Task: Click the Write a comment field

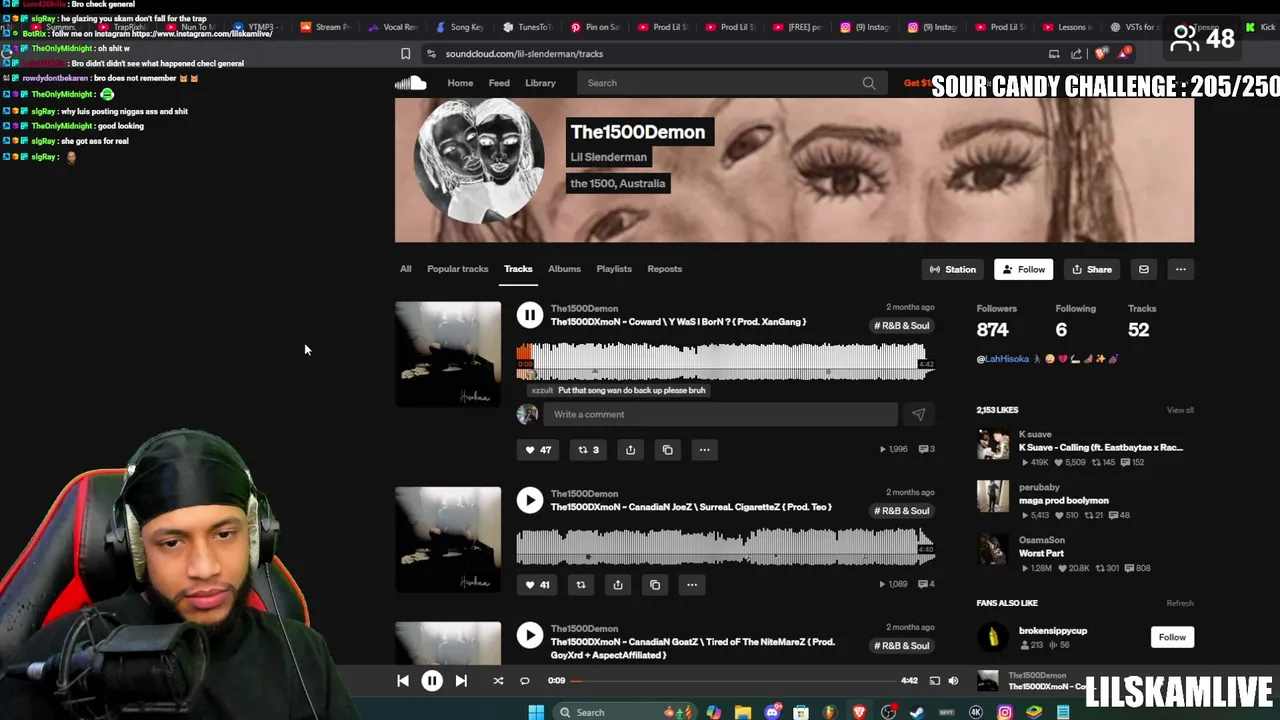Action: (720, 414)
